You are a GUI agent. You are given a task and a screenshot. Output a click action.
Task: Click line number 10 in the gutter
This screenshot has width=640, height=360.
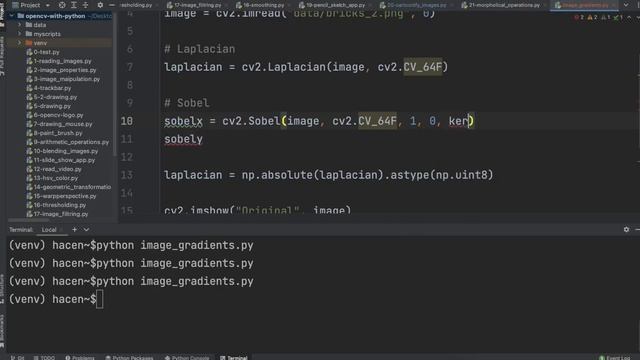pyautogui.click(x=127, y=121)
